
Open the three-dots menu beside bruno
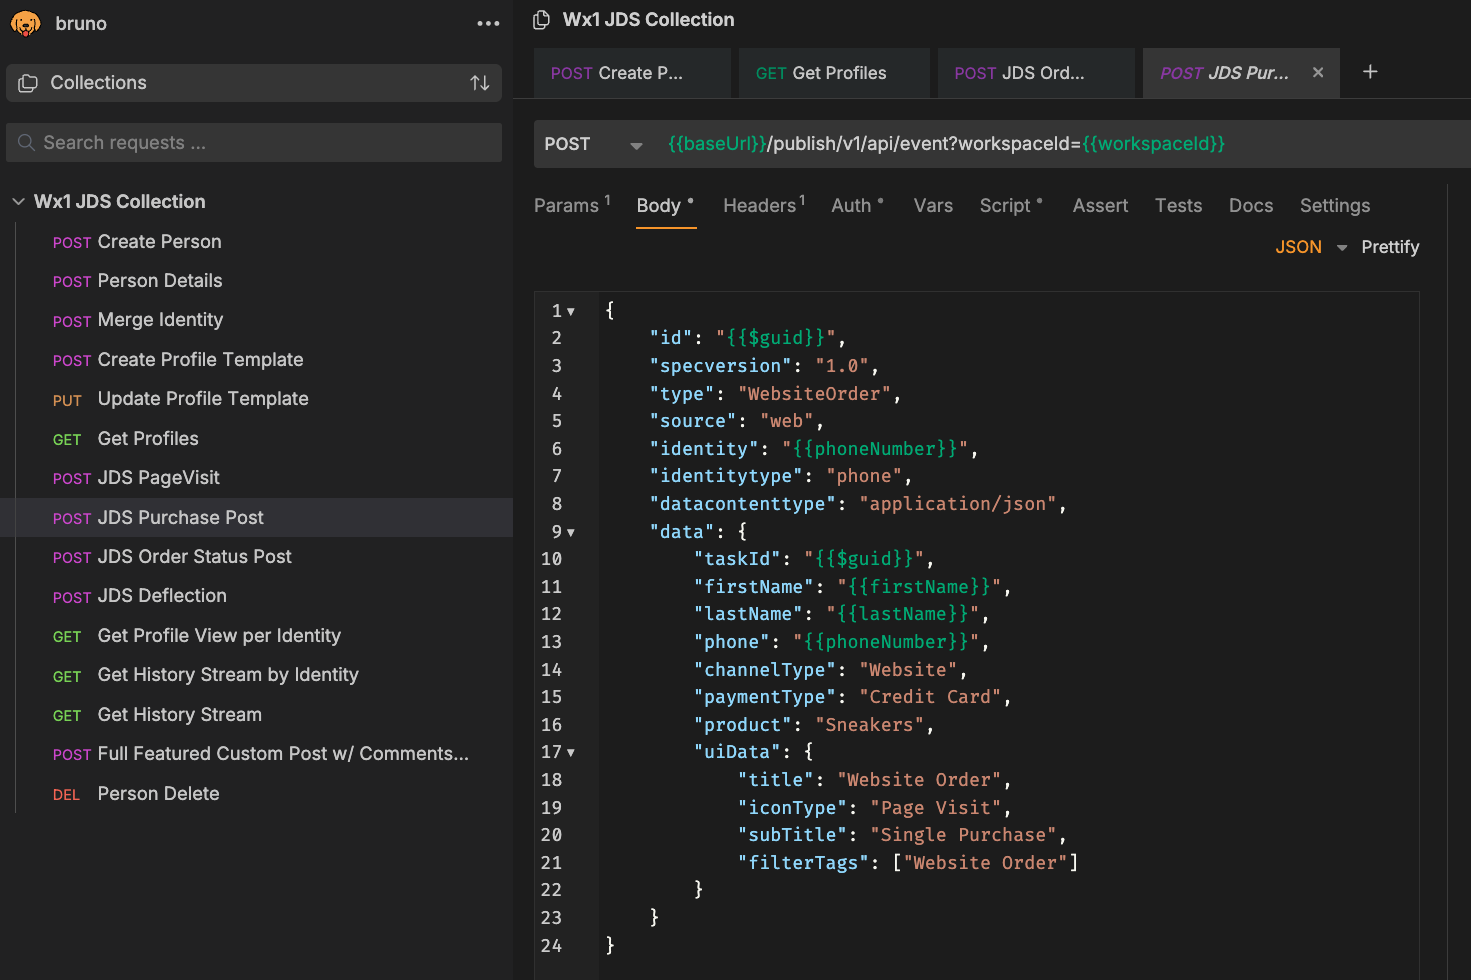coord(488,23)
